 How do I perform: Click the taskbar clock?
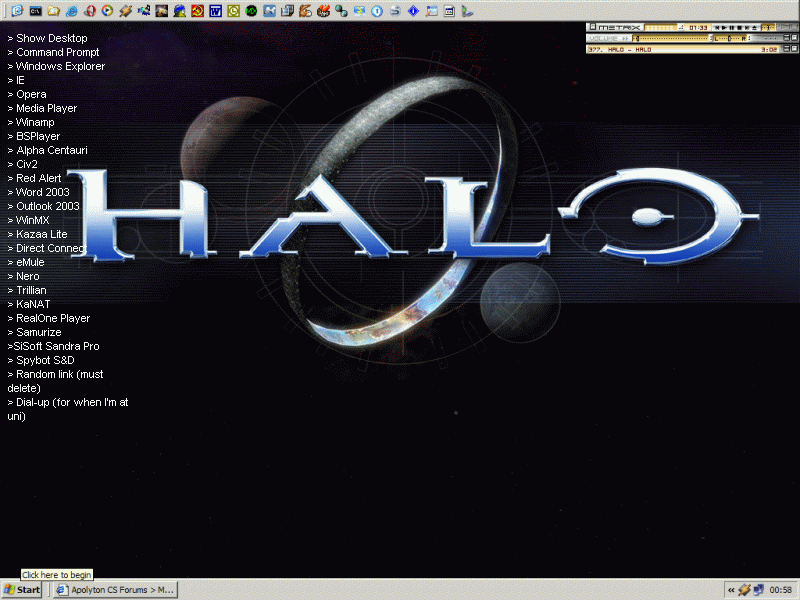780,590
